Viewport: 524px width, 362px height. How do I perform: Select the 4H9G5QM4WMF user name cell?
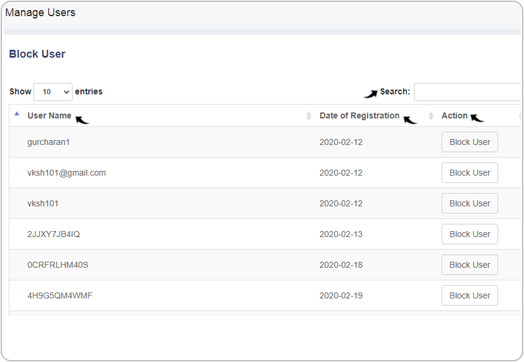coord(59,296)
